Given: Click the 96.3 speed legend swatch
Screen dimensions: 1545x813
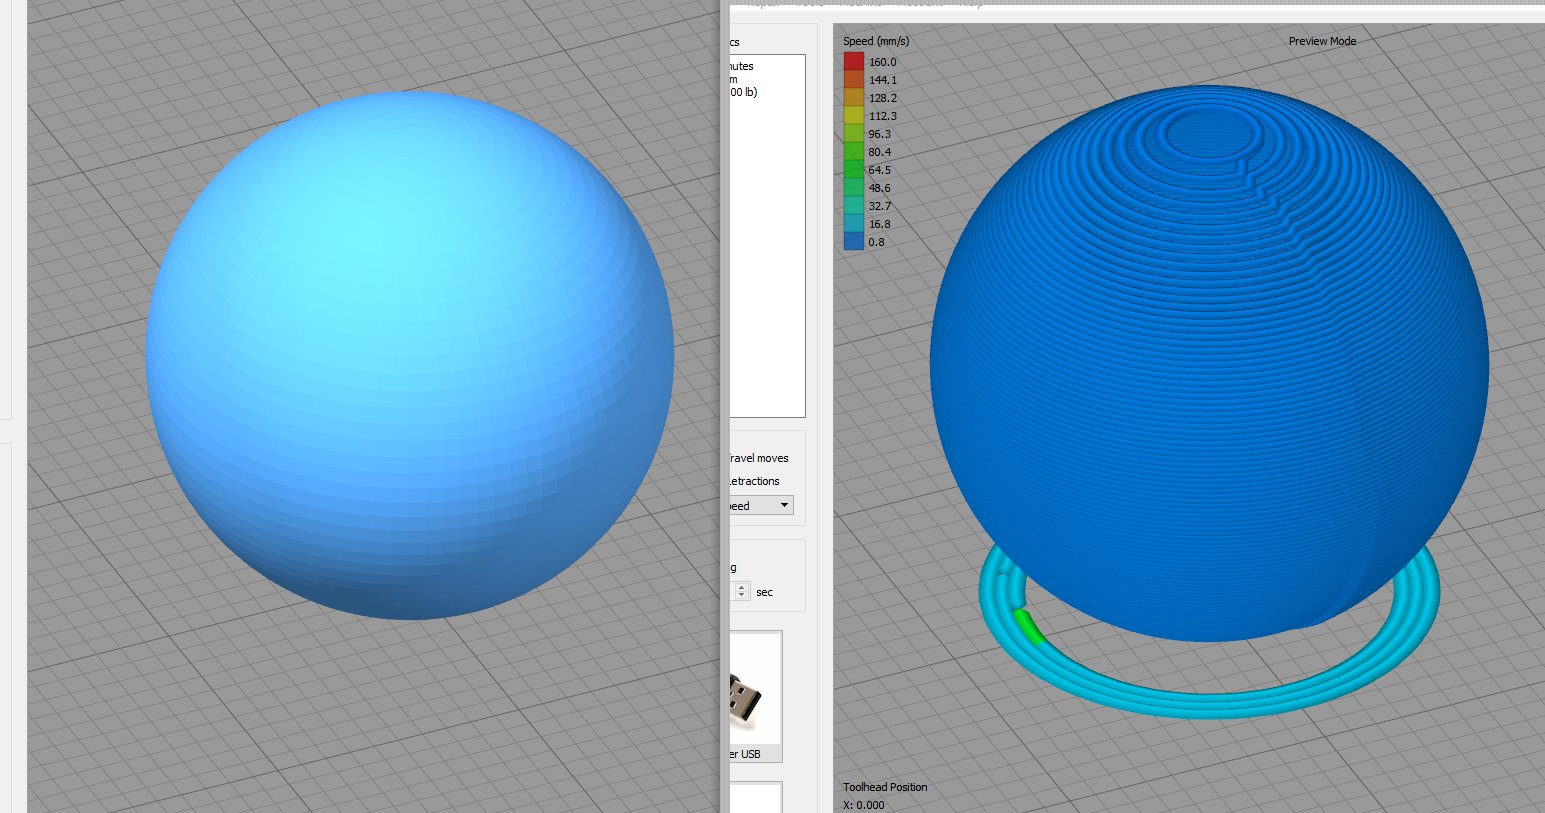Looking at the screenshot, I should [x=853, y=134].
